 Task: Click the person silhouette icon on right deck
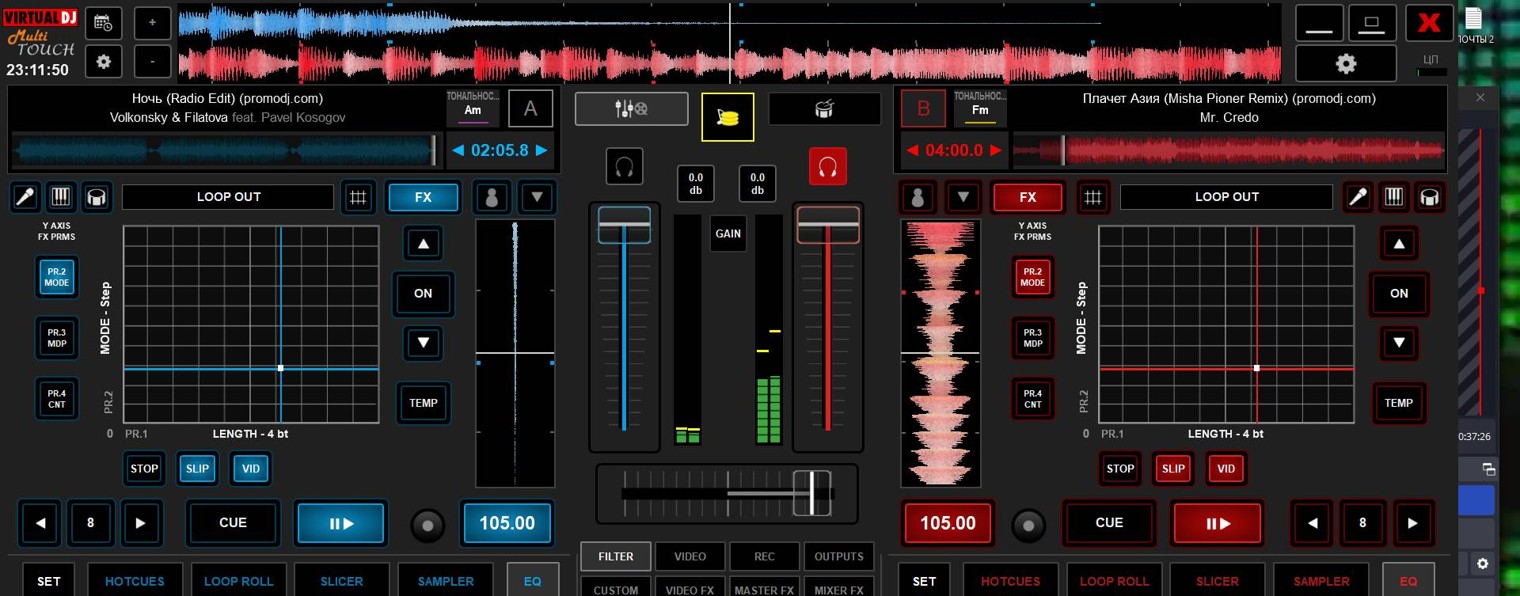[917, 197]
